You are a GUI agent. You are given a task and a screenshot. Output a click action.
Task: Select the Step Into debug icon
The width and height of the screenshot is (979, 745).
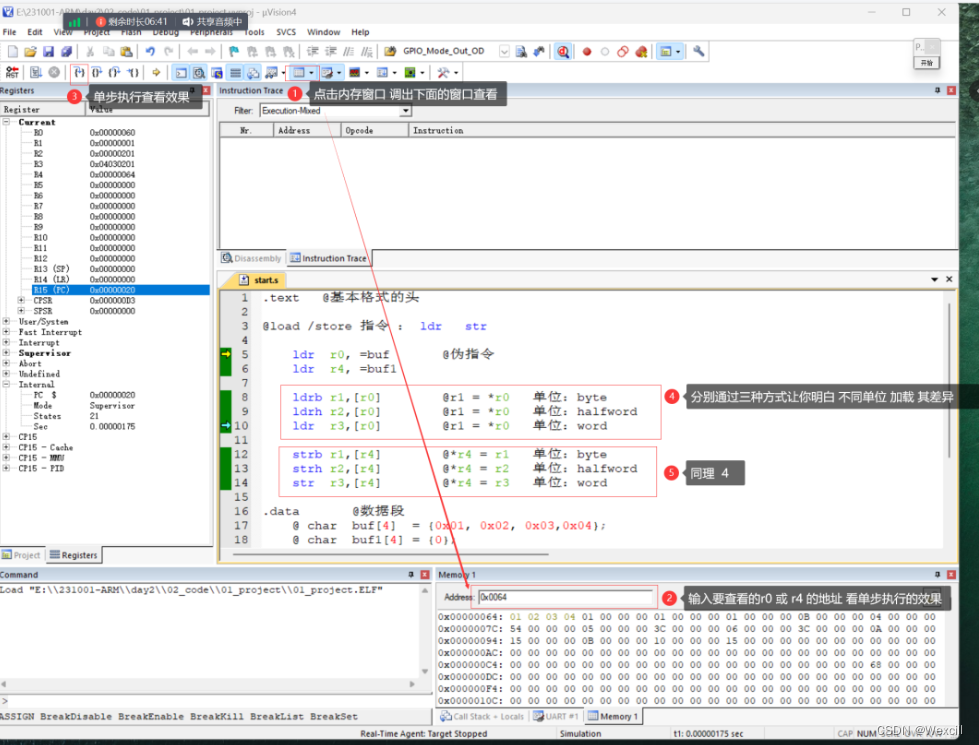tap(78, 72)
